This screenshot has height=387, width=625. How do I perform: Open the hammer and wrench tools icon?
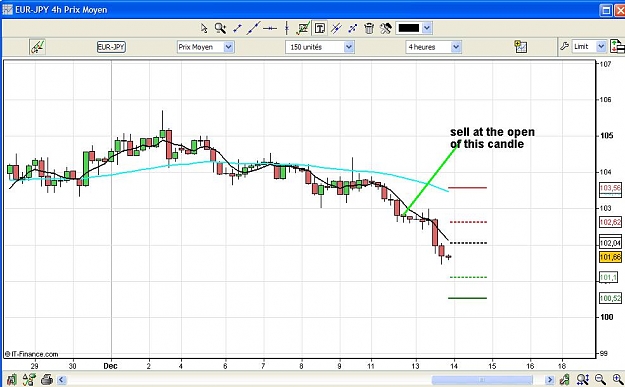[x=385, y=28]
